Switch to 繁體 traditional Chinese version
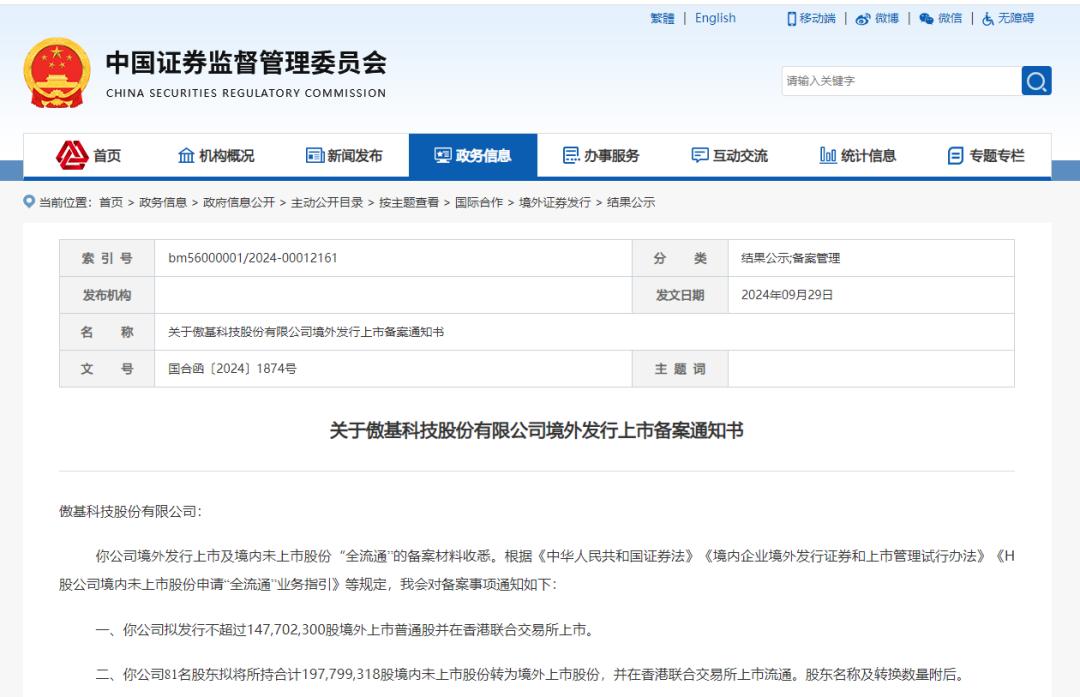1080x697 pixels. [663, 19]
